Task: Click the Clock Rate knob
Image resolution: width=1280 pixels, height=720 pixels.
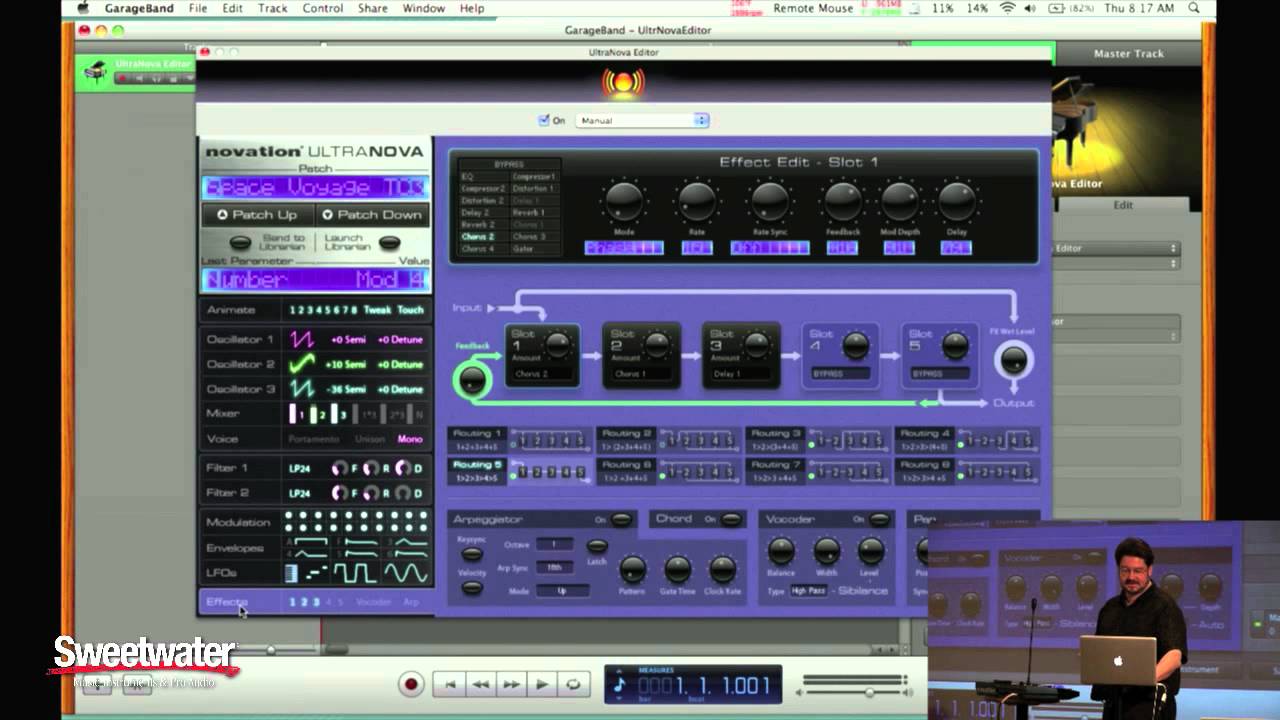Action: pyautogui.click(x=723, y=569)
